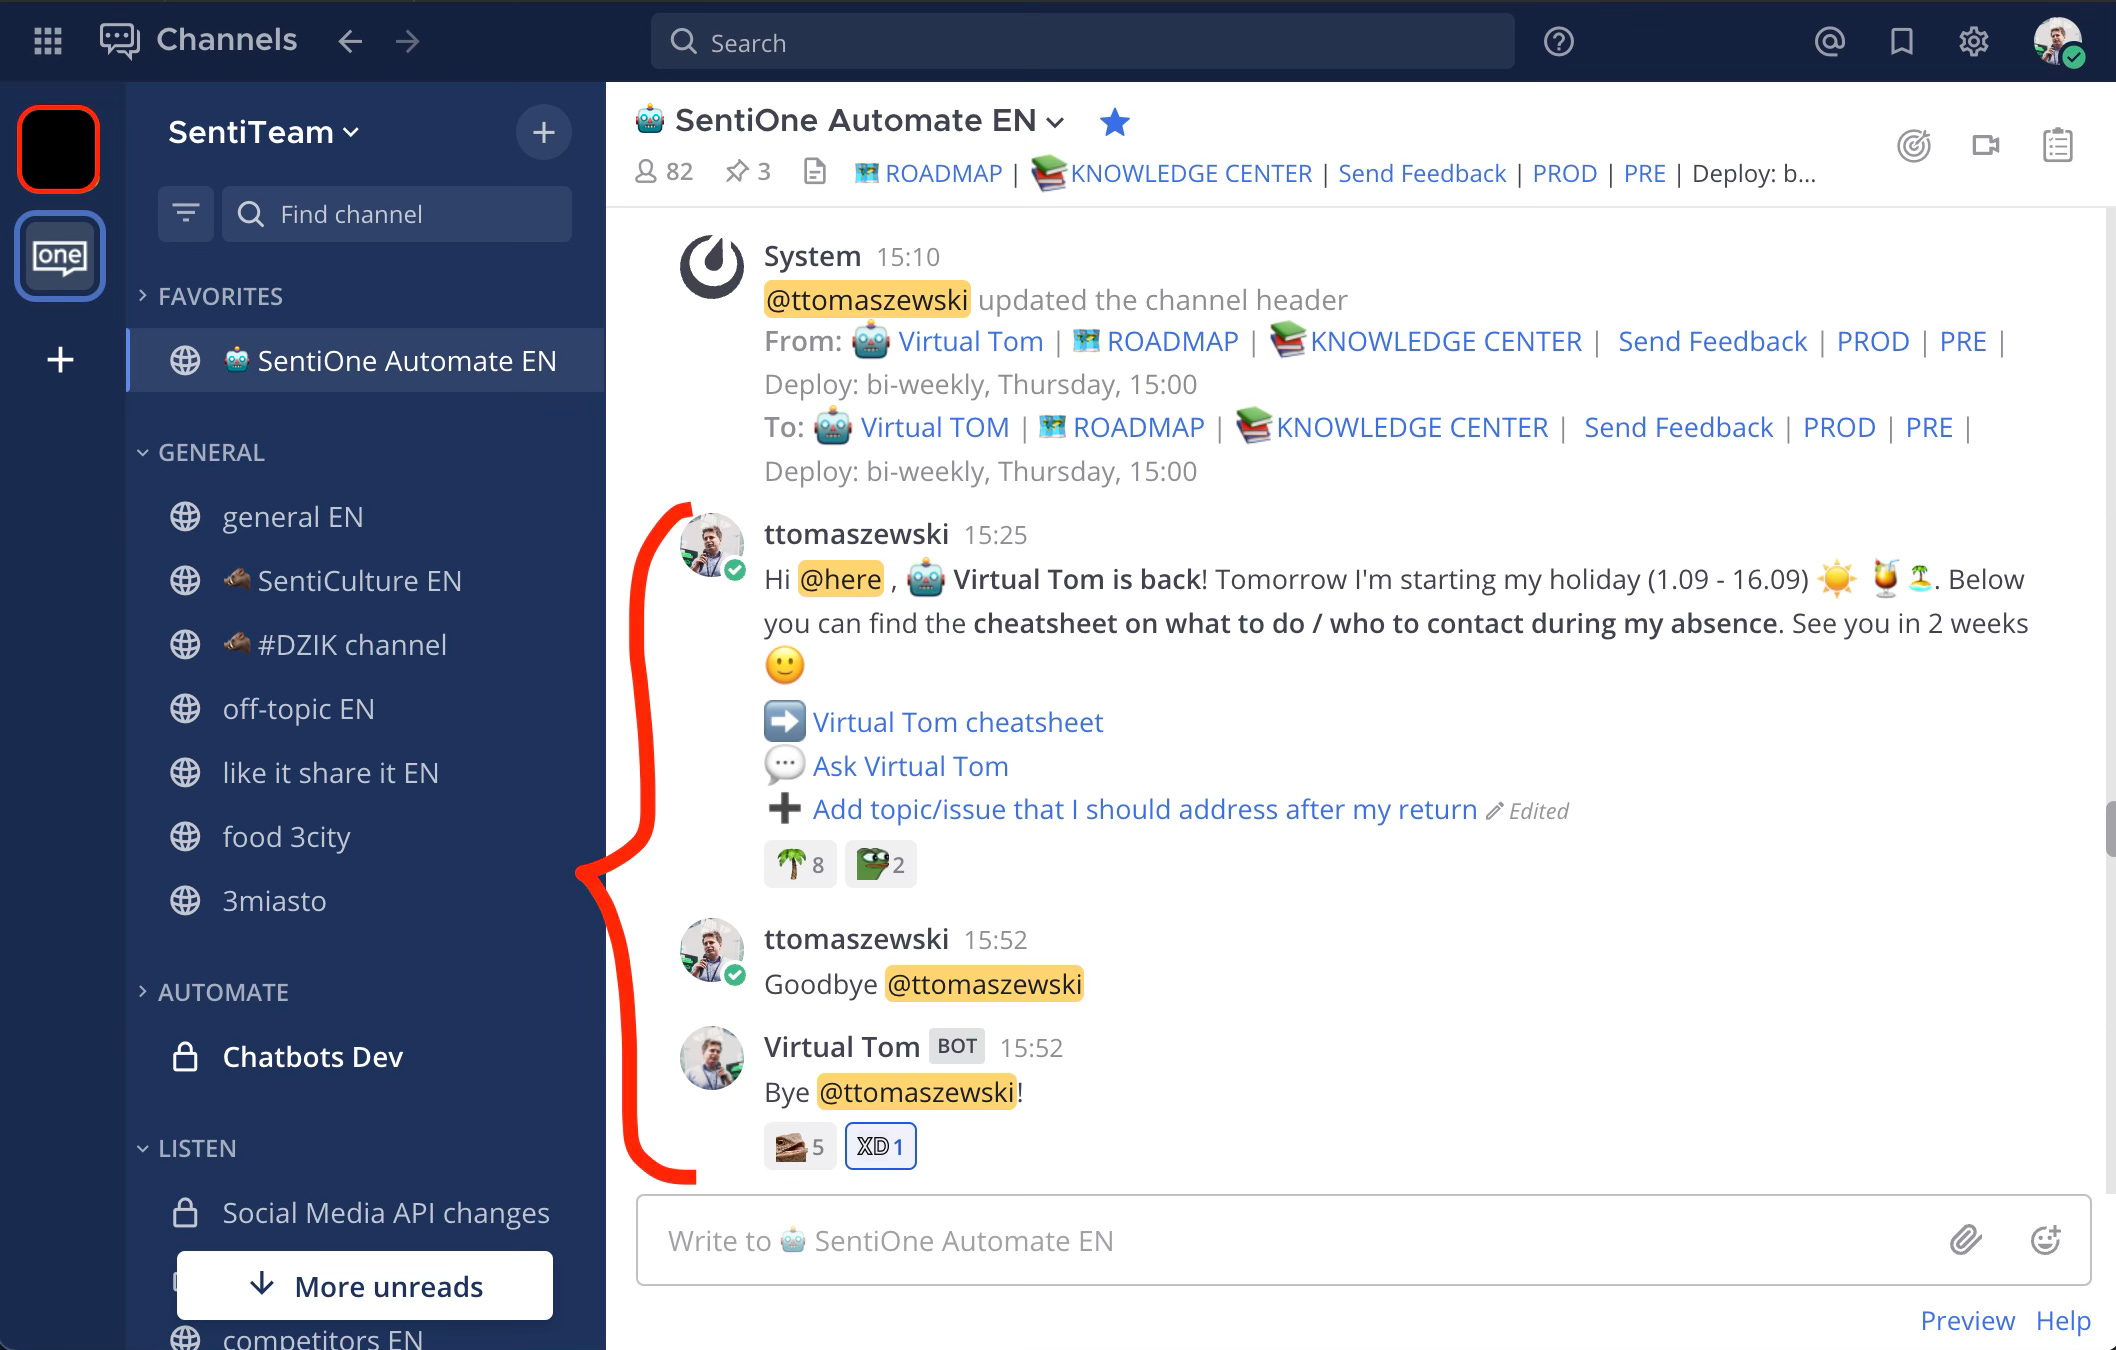Open the general EN channel
Screen dimensions: 2116x1350
pyautogui.click(x=292, y=517)
